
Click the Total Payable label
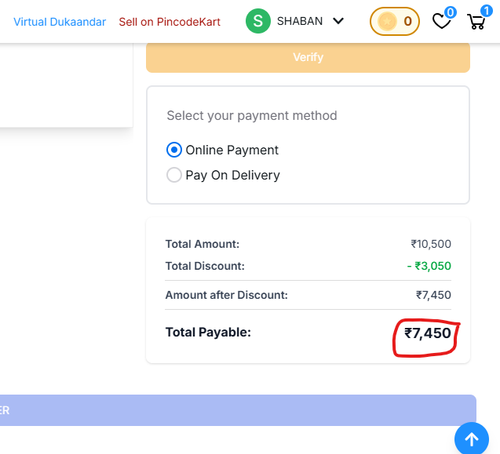click(x=208, y=332)
